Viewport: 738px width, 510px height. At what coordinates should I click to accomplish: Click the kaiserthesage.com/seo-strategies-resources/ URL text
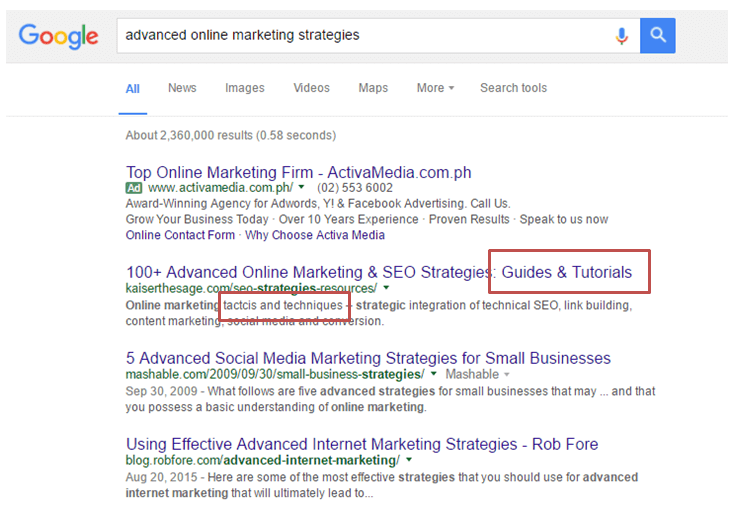click(251, 288)
